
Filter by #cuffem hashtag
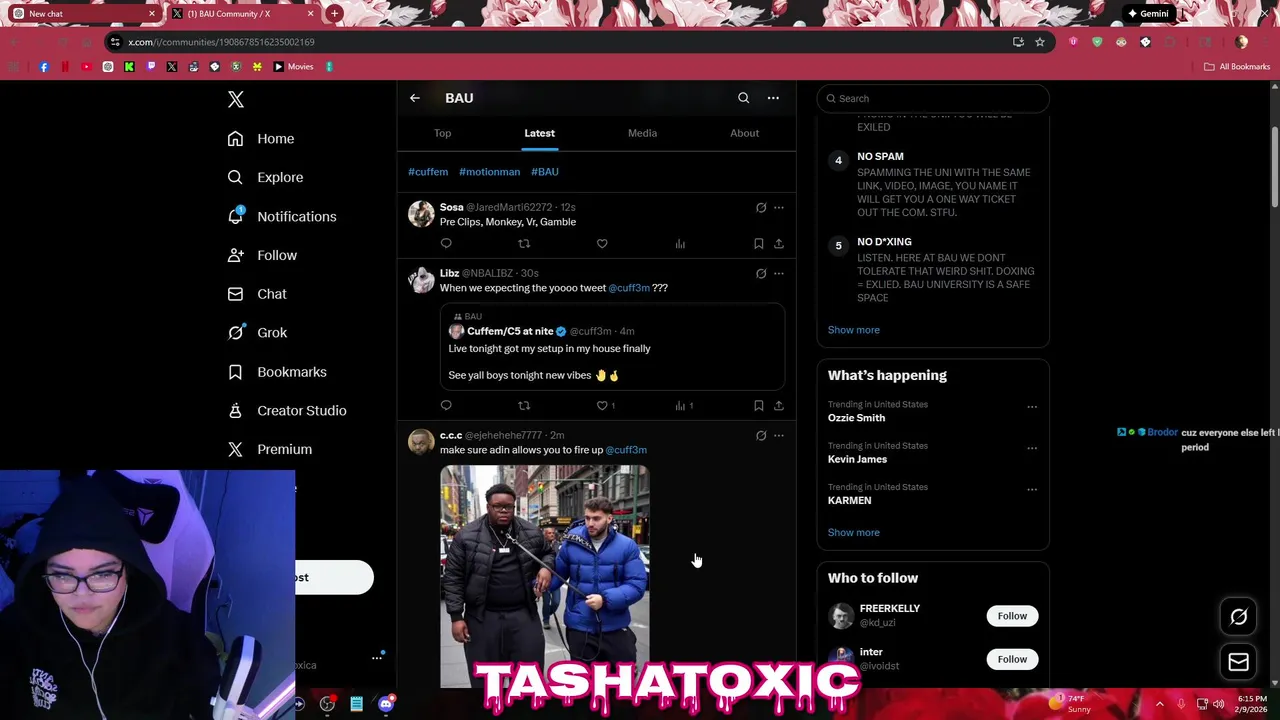(428, 172)
